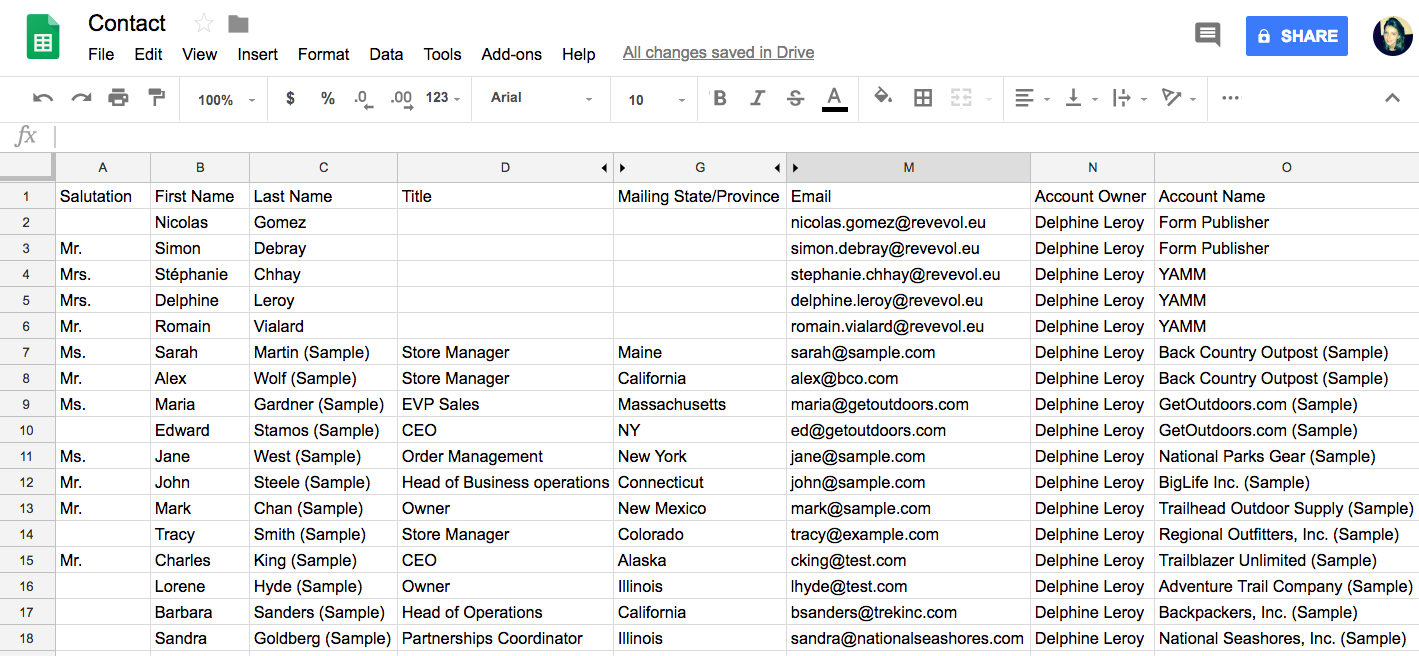Click the user account avatar
Screen dimensions: 1419x656
[x=1392, y=36]
